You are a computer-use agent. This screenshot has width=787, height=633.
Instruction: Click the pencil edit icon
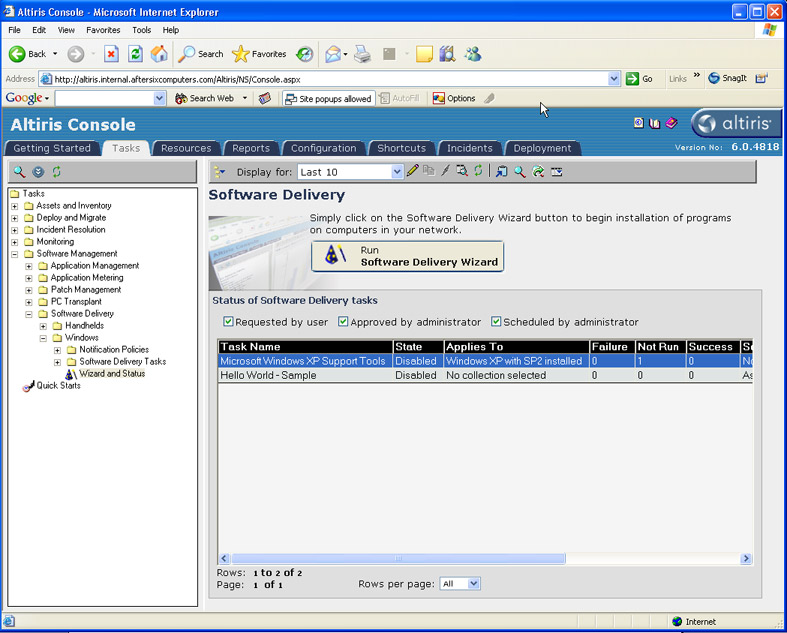[413, 171]
